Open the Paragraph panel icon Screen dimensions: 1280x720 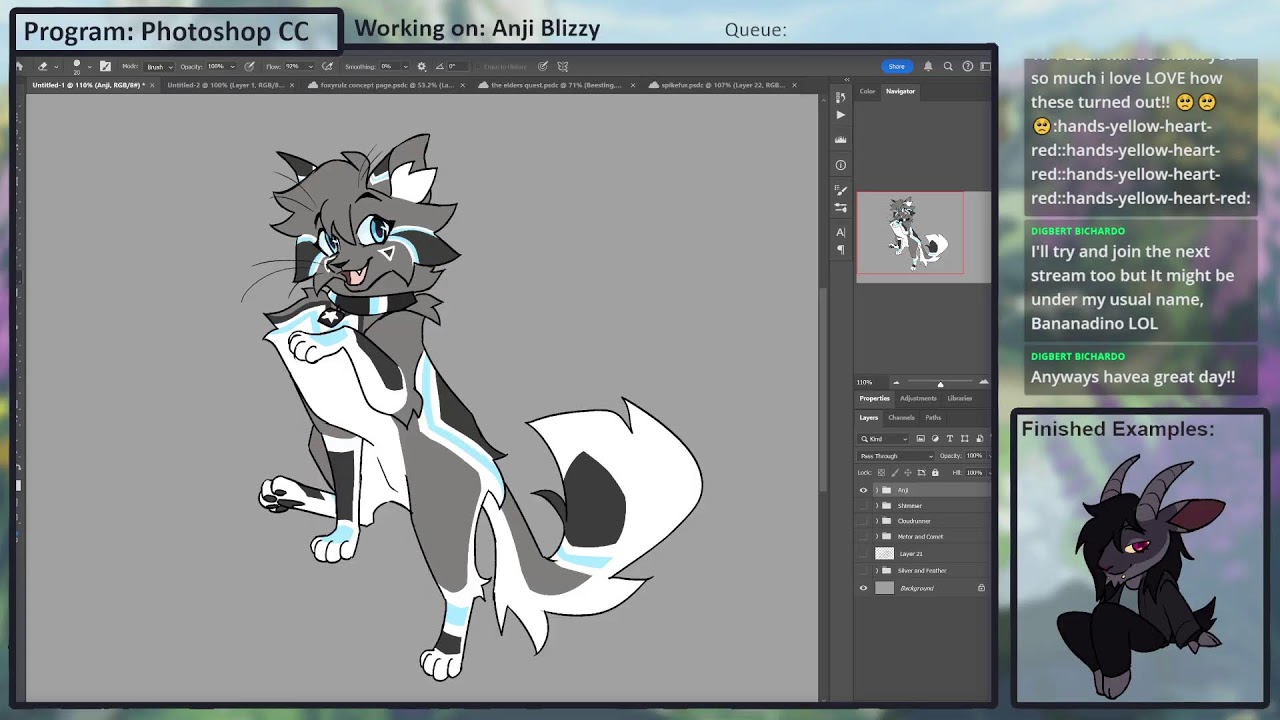tap(840, 249)
